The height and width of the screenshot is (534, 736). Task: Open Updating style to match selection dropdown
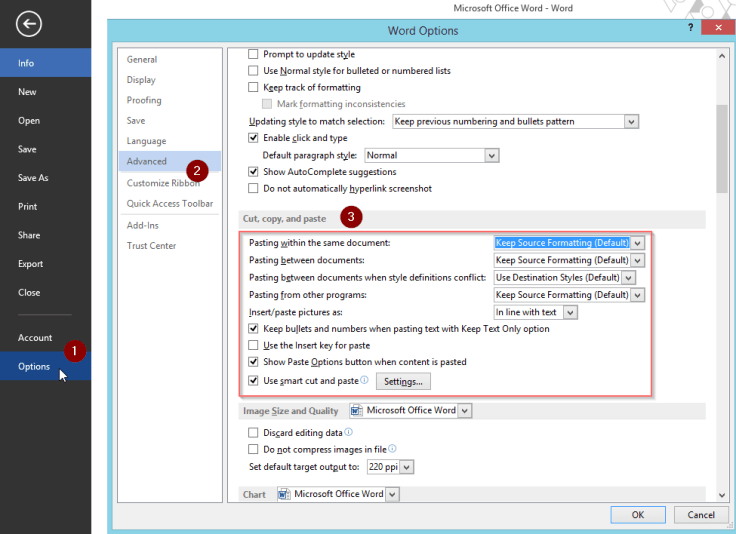(x=631, y=122)
